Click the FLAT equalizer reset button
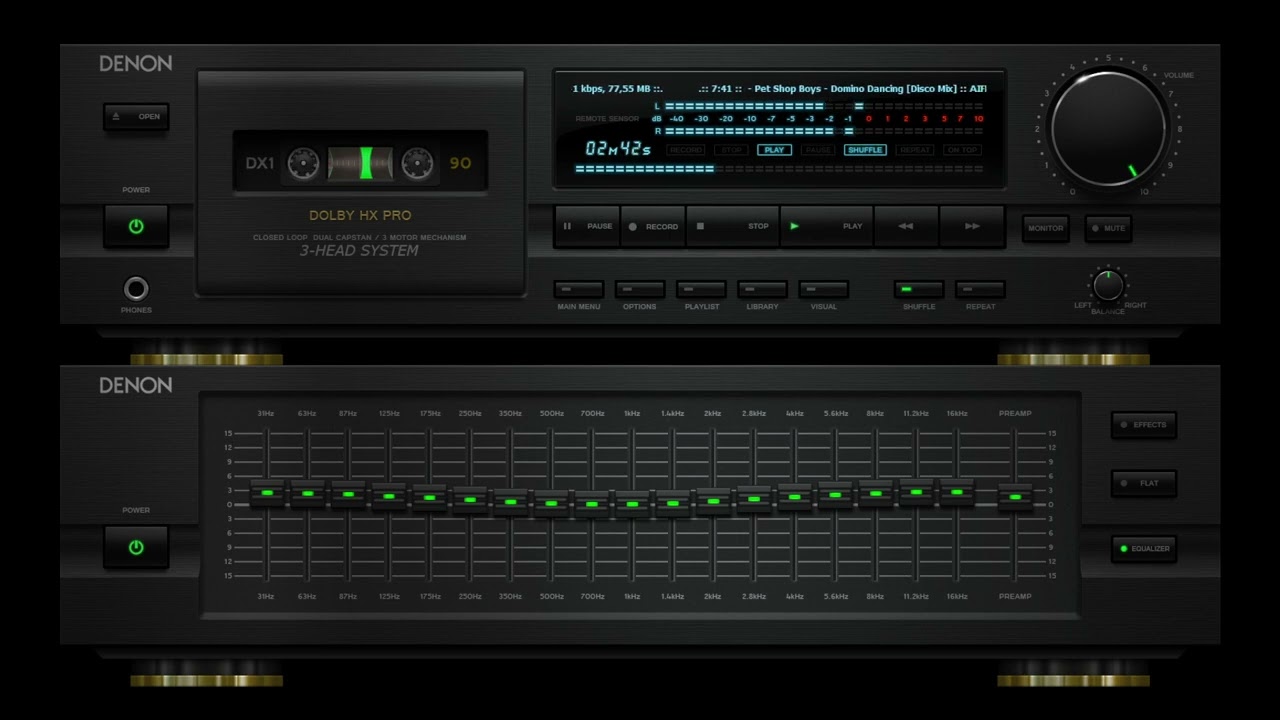1280x720 pixels. point(1144,483)
